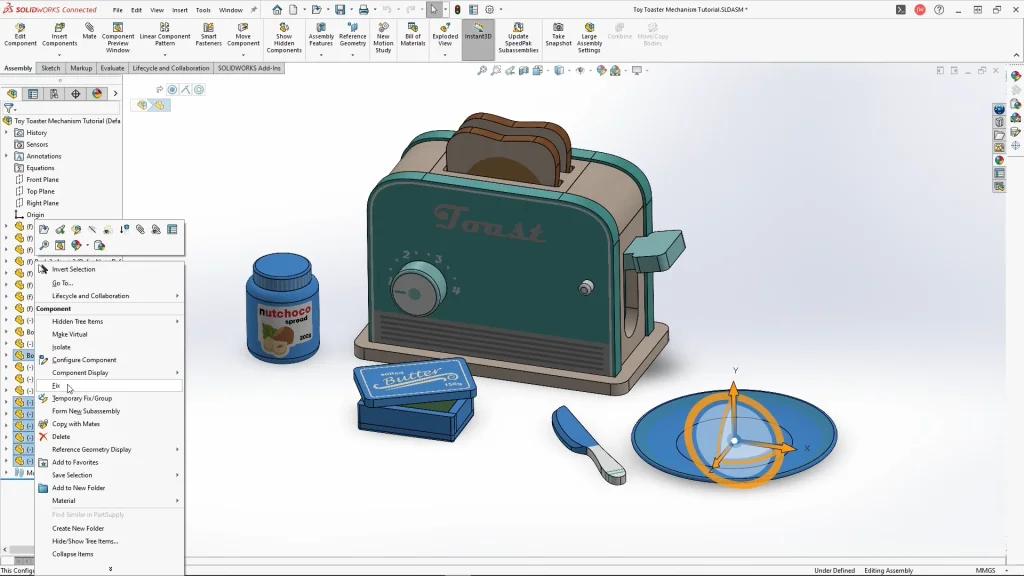Open Smart Fasteners tool

208,35
